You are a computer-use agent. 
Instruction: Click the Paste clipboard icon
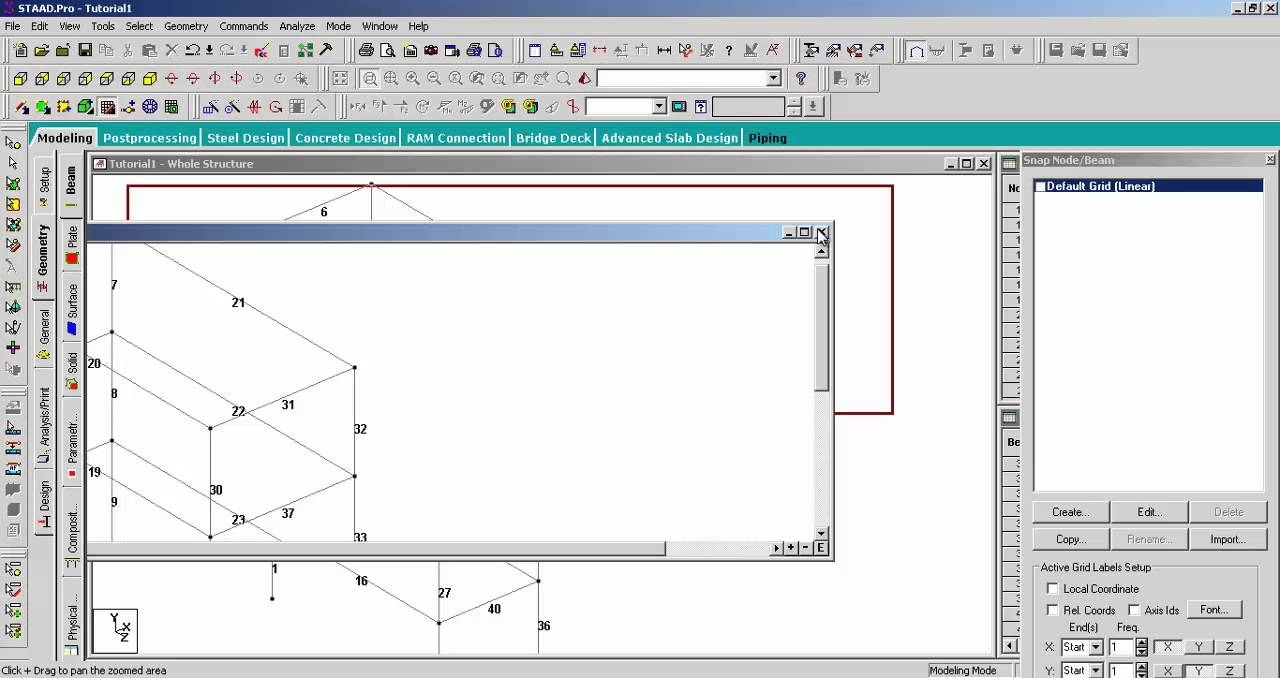(150, 50)
